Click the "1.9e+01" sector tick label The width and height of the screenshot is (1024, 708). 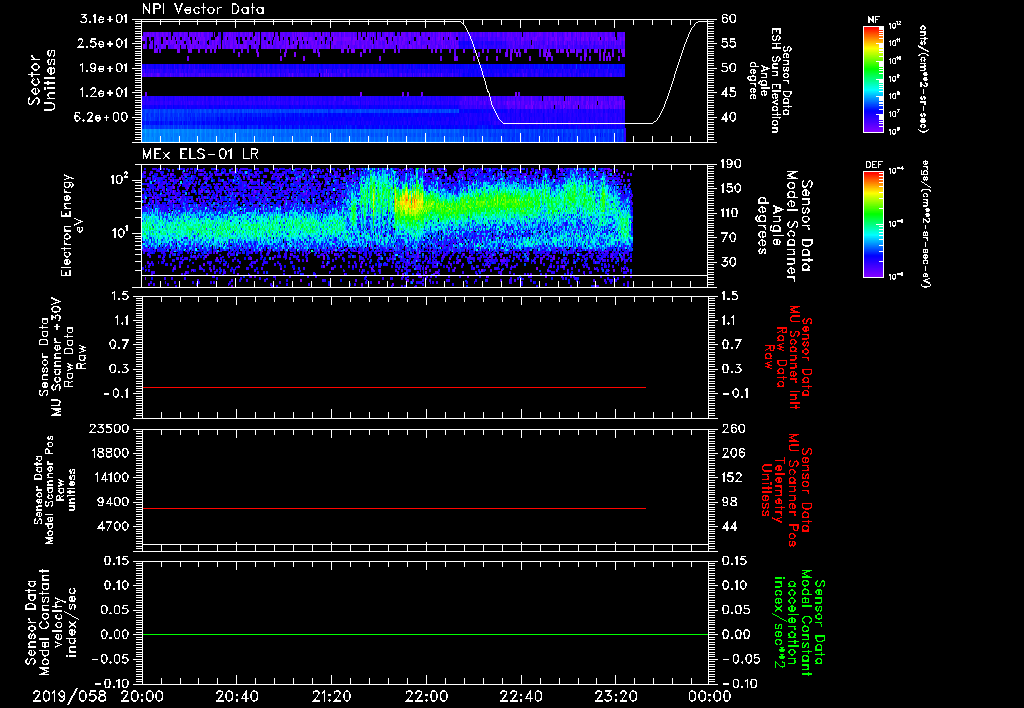point(106,68)
